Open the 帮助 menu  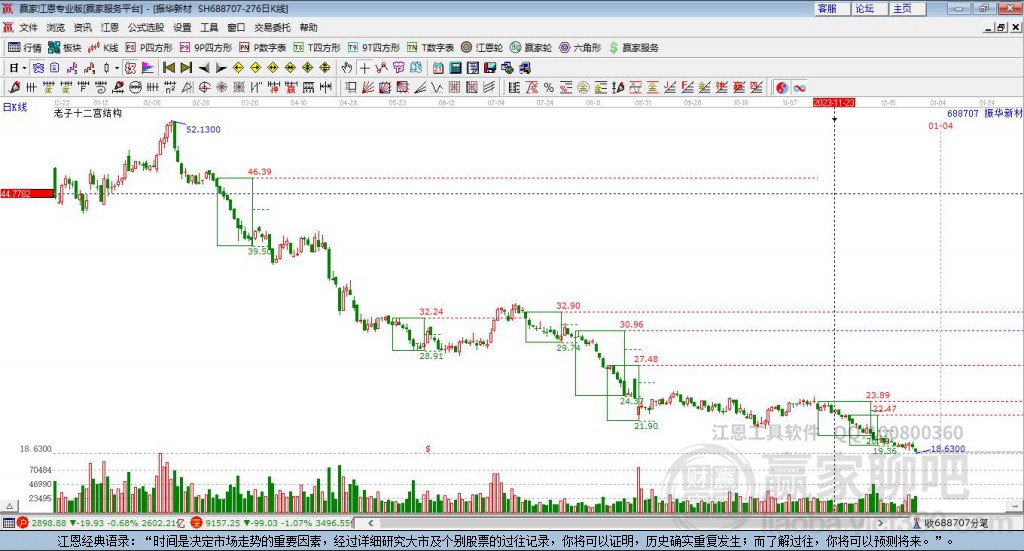pos(308,27)
